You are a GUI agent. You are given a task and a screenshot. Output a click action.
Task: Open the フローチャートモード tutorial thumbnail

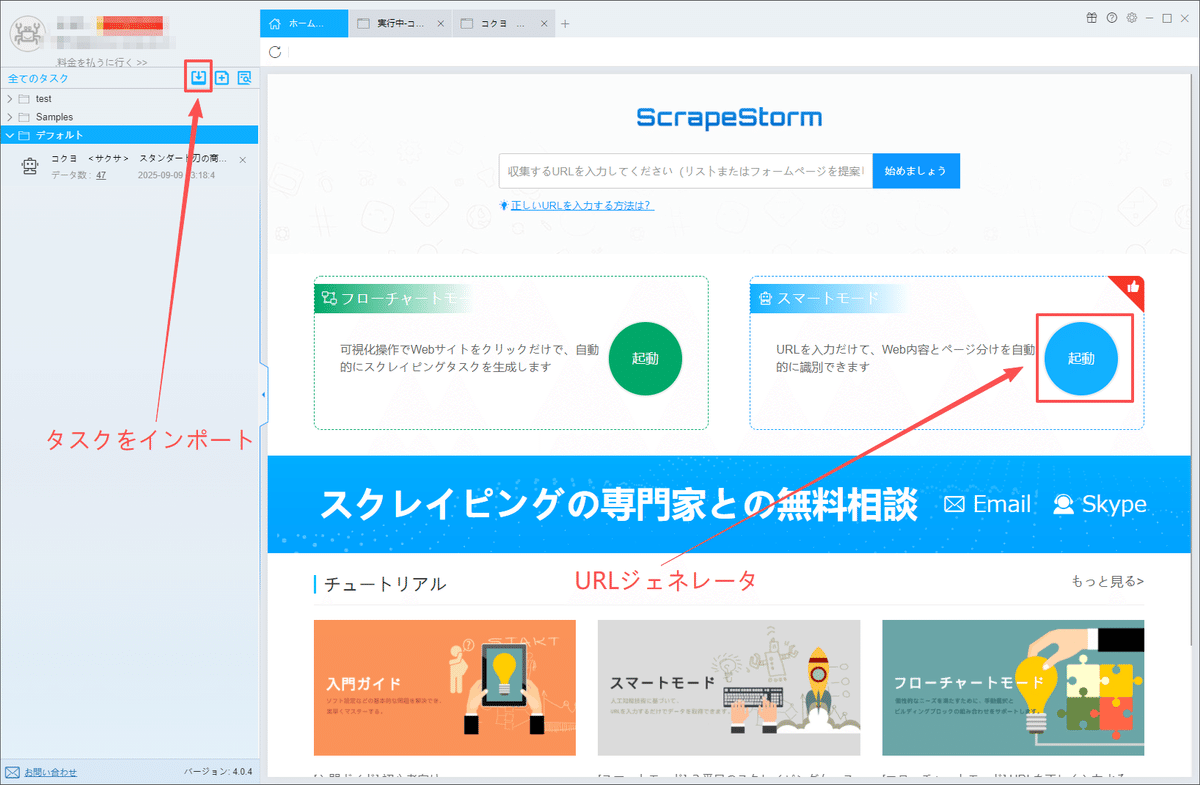click(1013, 688)
